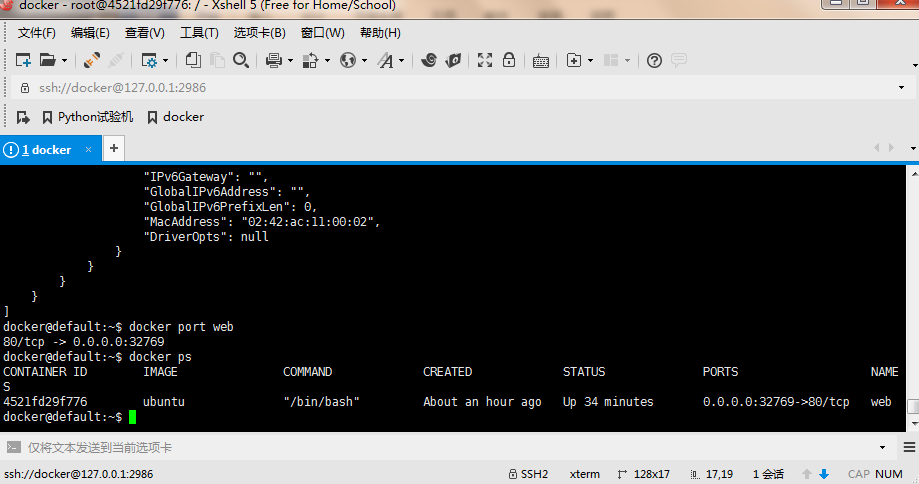919x484 pixels.
Task: Open the 查看(V) menu
Action: (x=145, y=33)
